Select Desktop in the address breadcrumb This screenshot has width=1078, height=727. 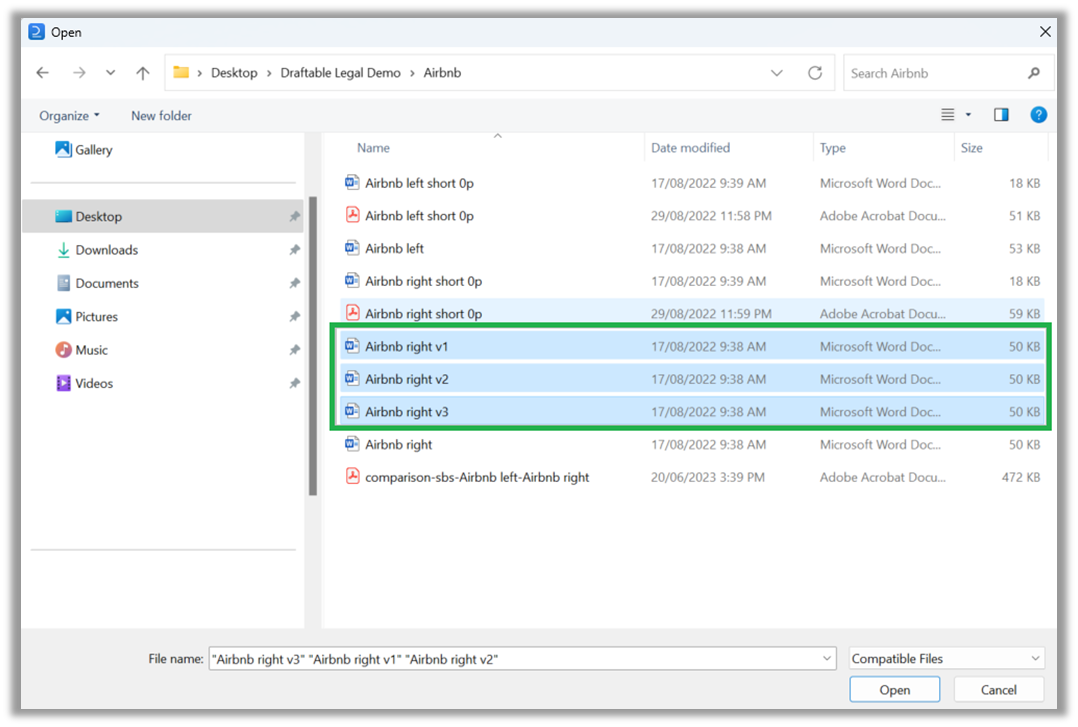point(234,73)
